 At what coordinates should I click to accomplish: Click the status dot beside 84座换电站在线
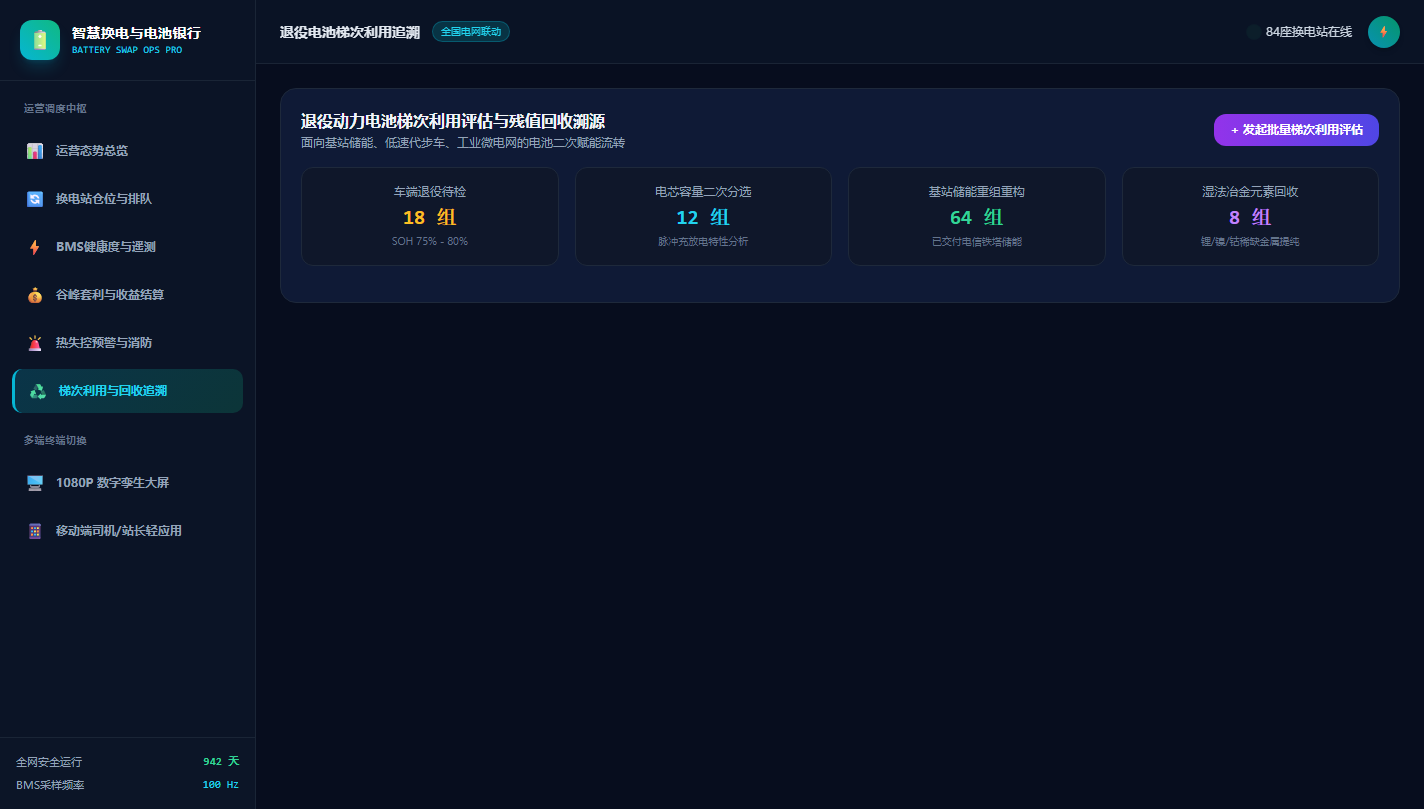pos(1254,32)
